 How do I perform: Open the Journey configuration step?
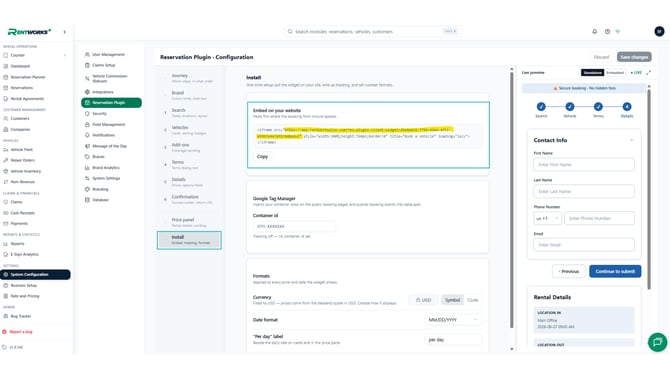(x=189, y=78)
